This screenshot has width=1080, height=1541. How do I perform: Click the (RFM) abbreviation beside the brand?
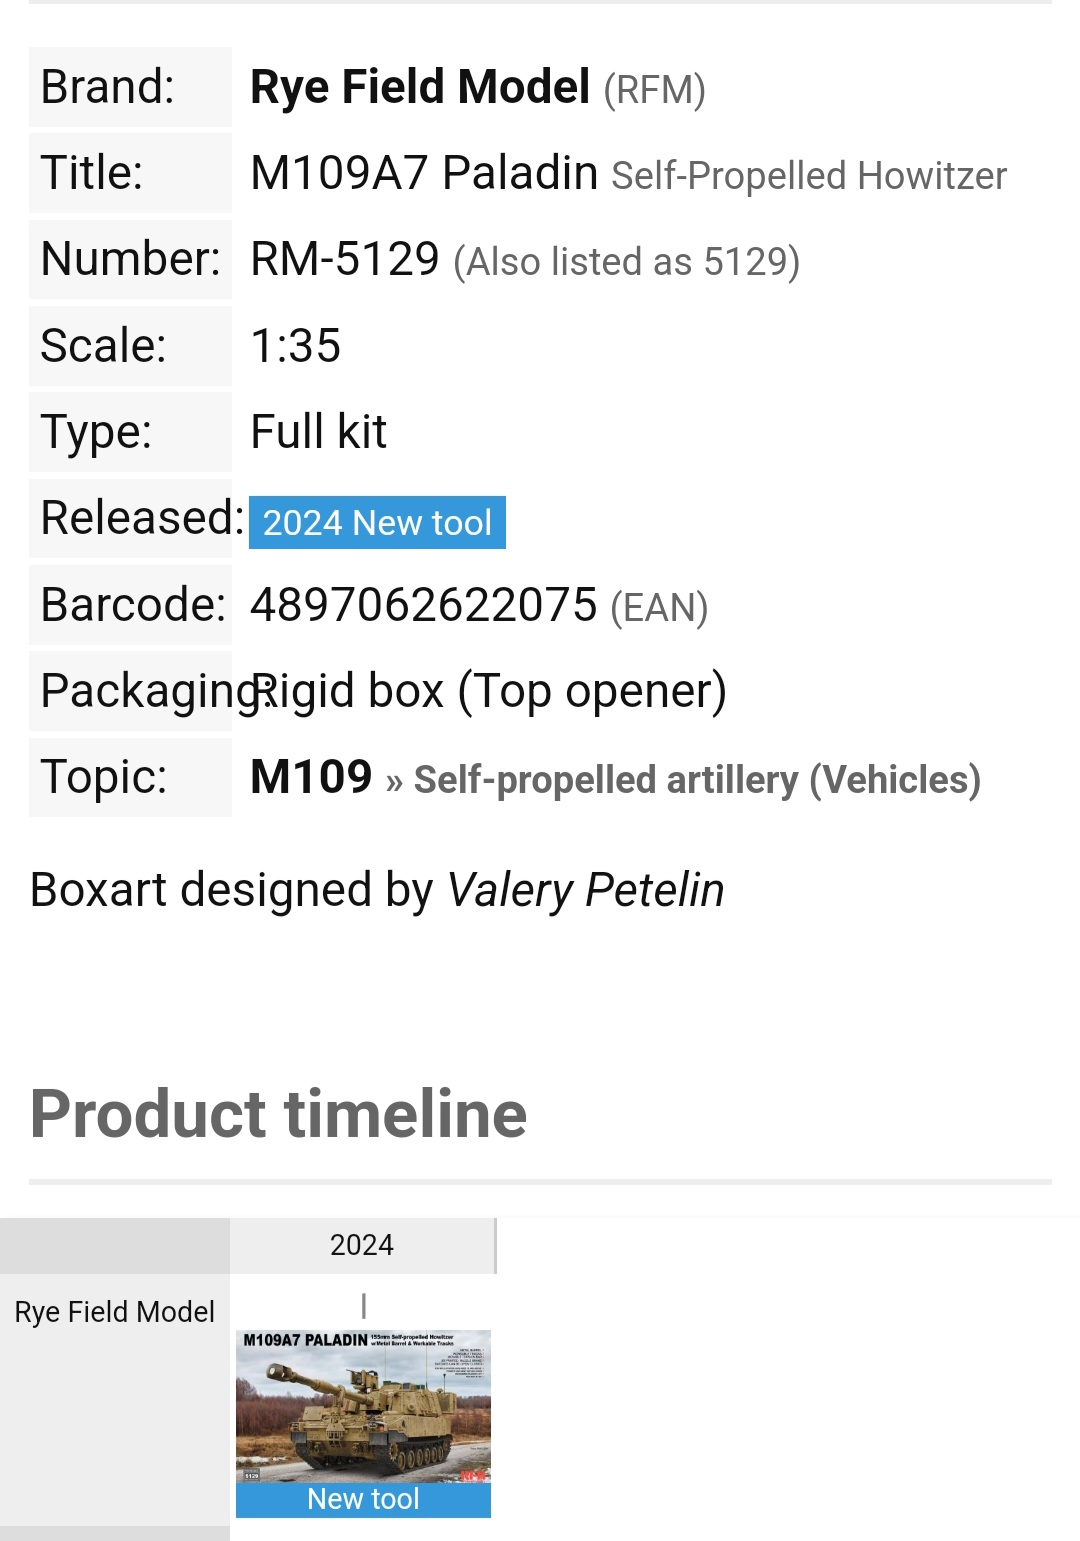(x=654, y=90)
